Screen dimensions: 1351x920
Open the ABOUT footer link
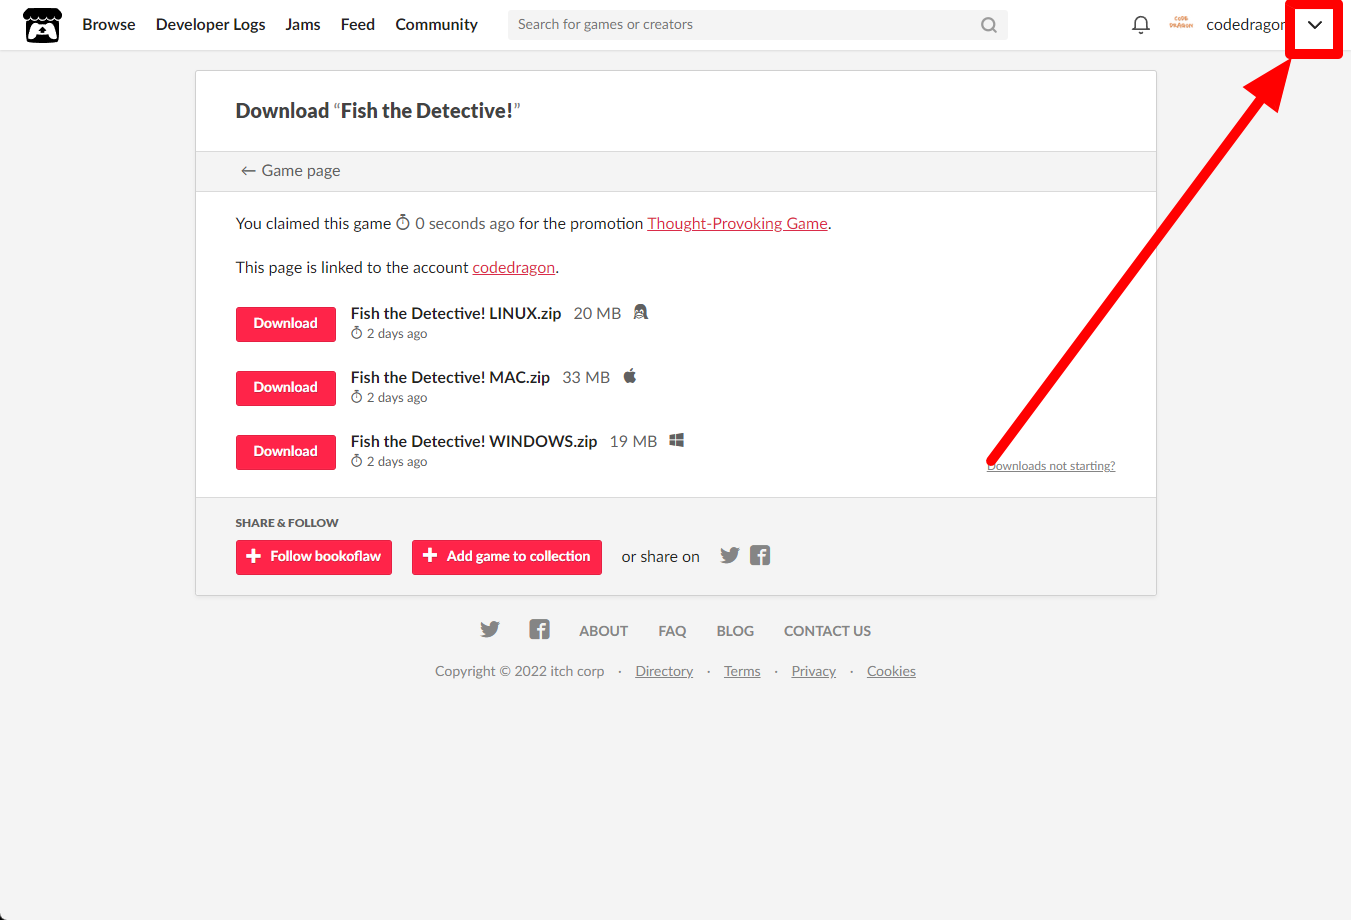pyautogui.click(x=604, y=631)
